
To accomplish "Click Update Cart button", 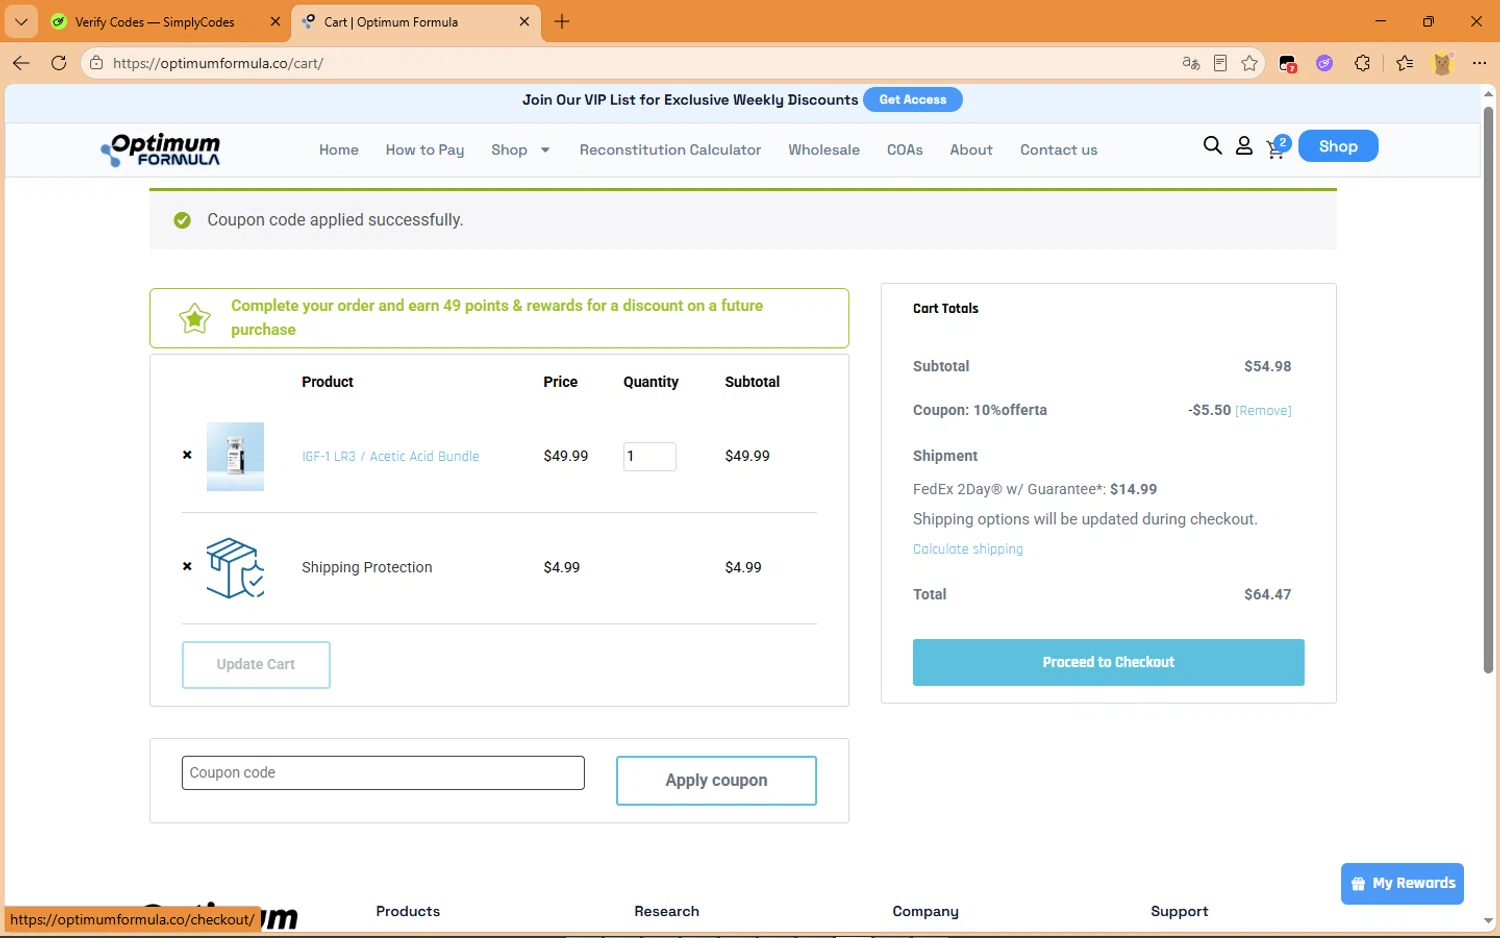I will (256, 665).
